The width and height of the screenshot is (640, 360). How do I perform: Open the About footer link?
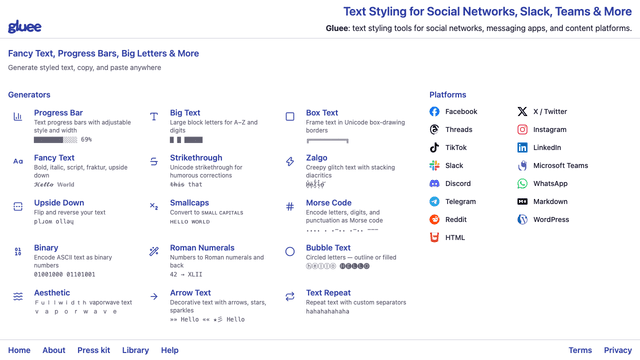click(x=54, y=350)
